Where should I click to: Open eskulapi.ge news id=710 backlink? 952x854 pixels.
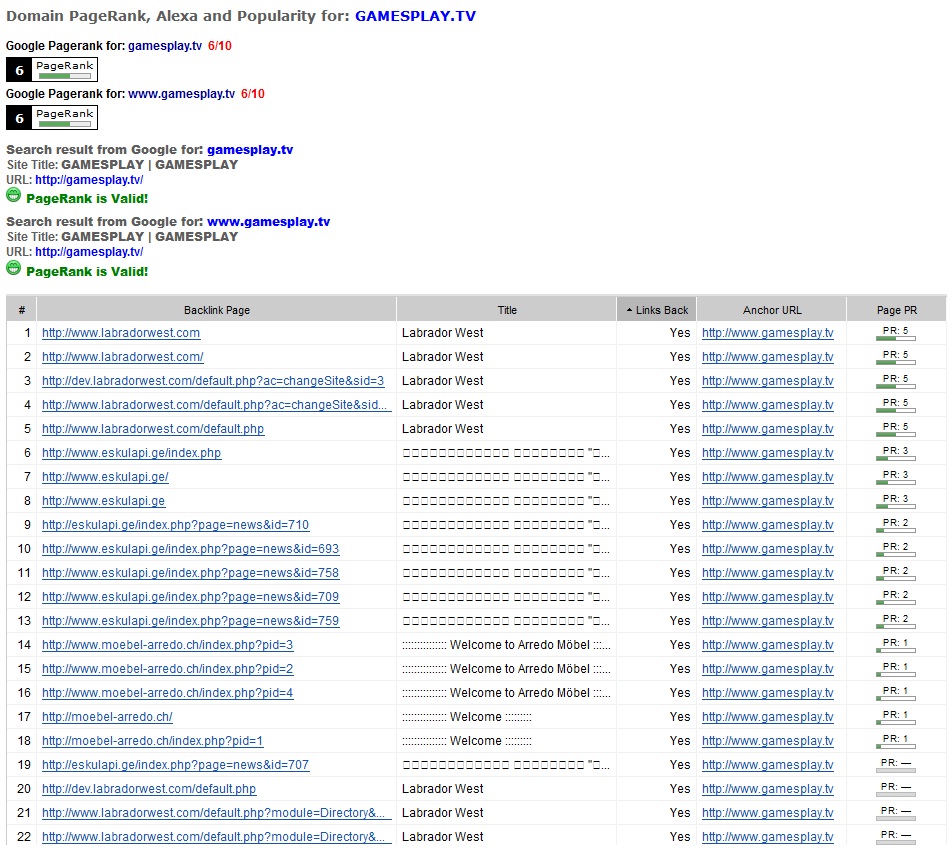pos(175,525)
